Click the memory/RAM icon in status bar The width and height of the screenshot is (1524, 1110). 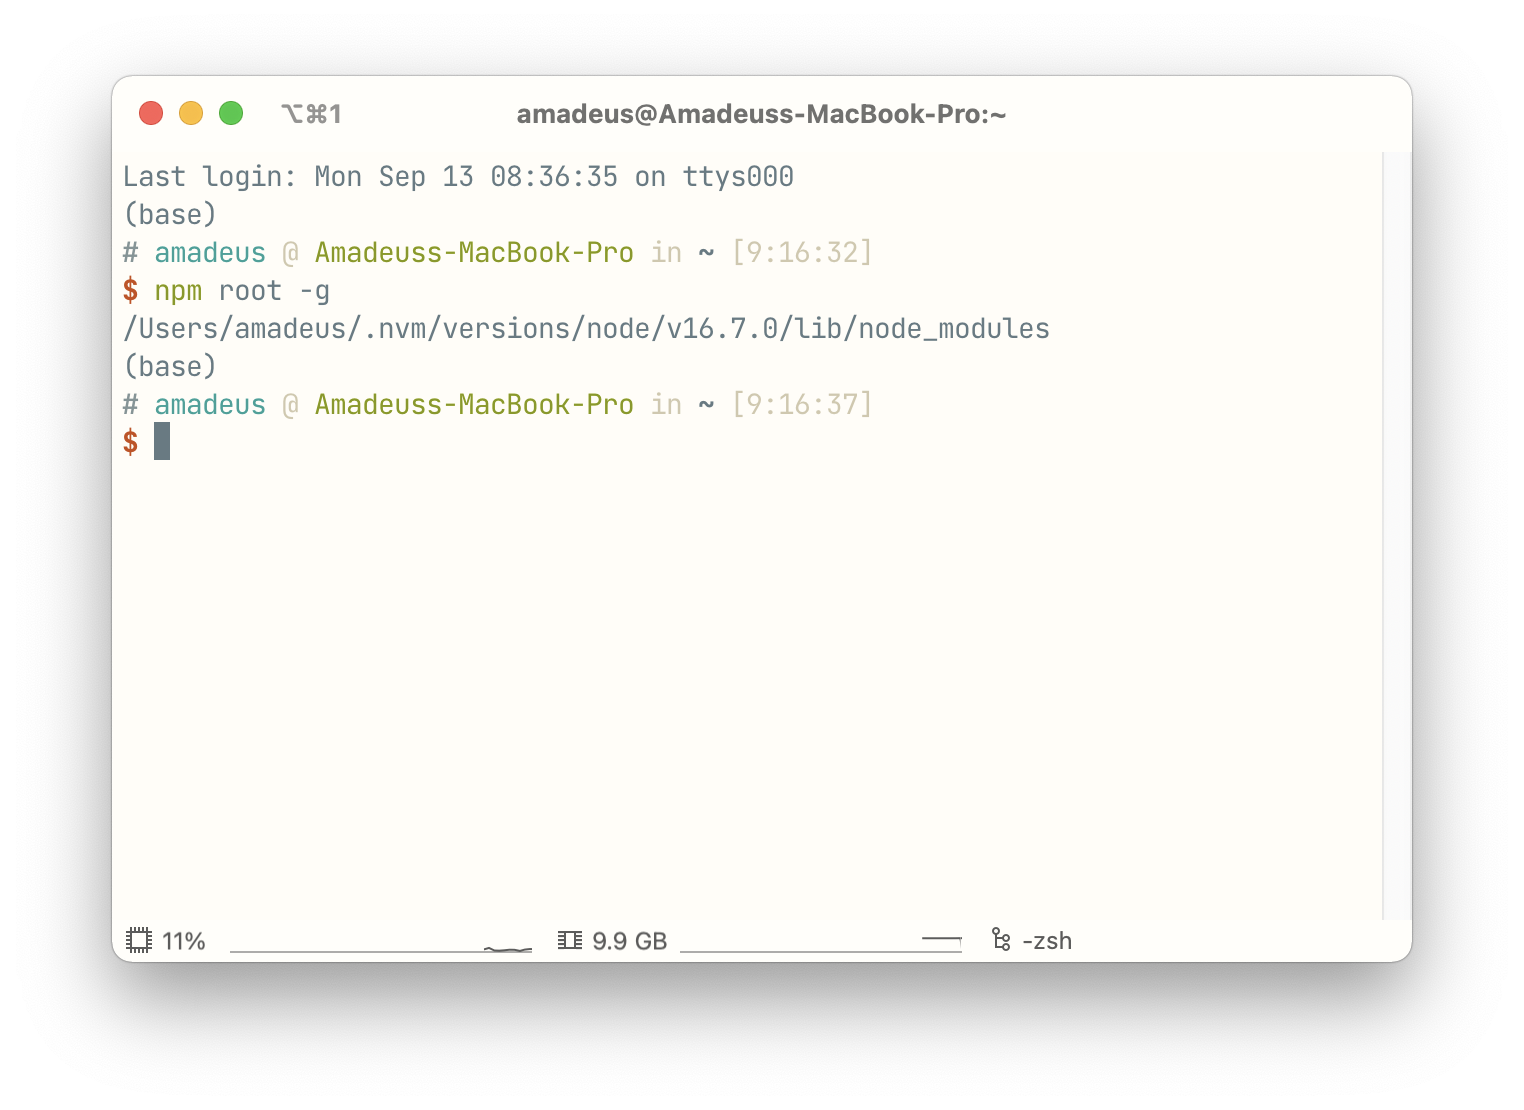click(x=568, y=940)
